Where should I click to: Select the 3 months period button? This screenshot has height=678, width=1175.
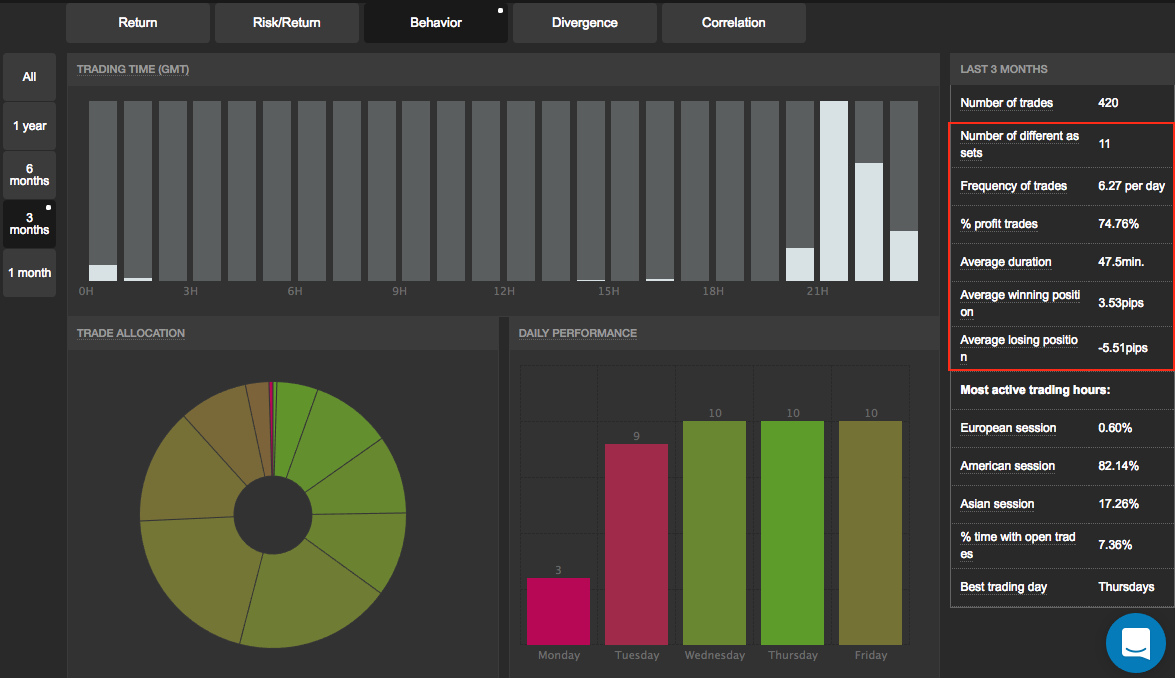point(29,224)
